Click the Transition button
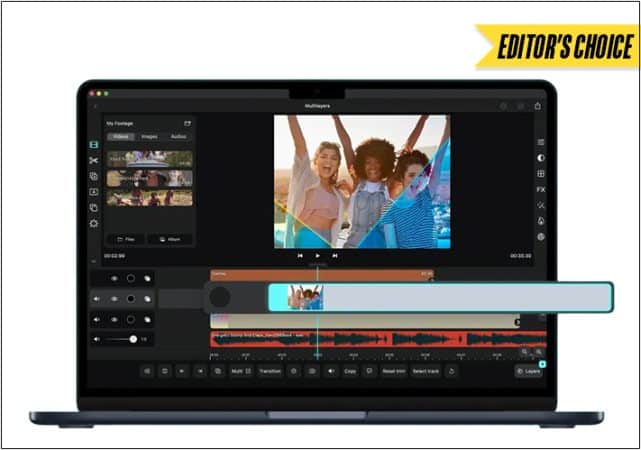Image resolution: width=641 pixels, height=450 pixels. (270, 371)
